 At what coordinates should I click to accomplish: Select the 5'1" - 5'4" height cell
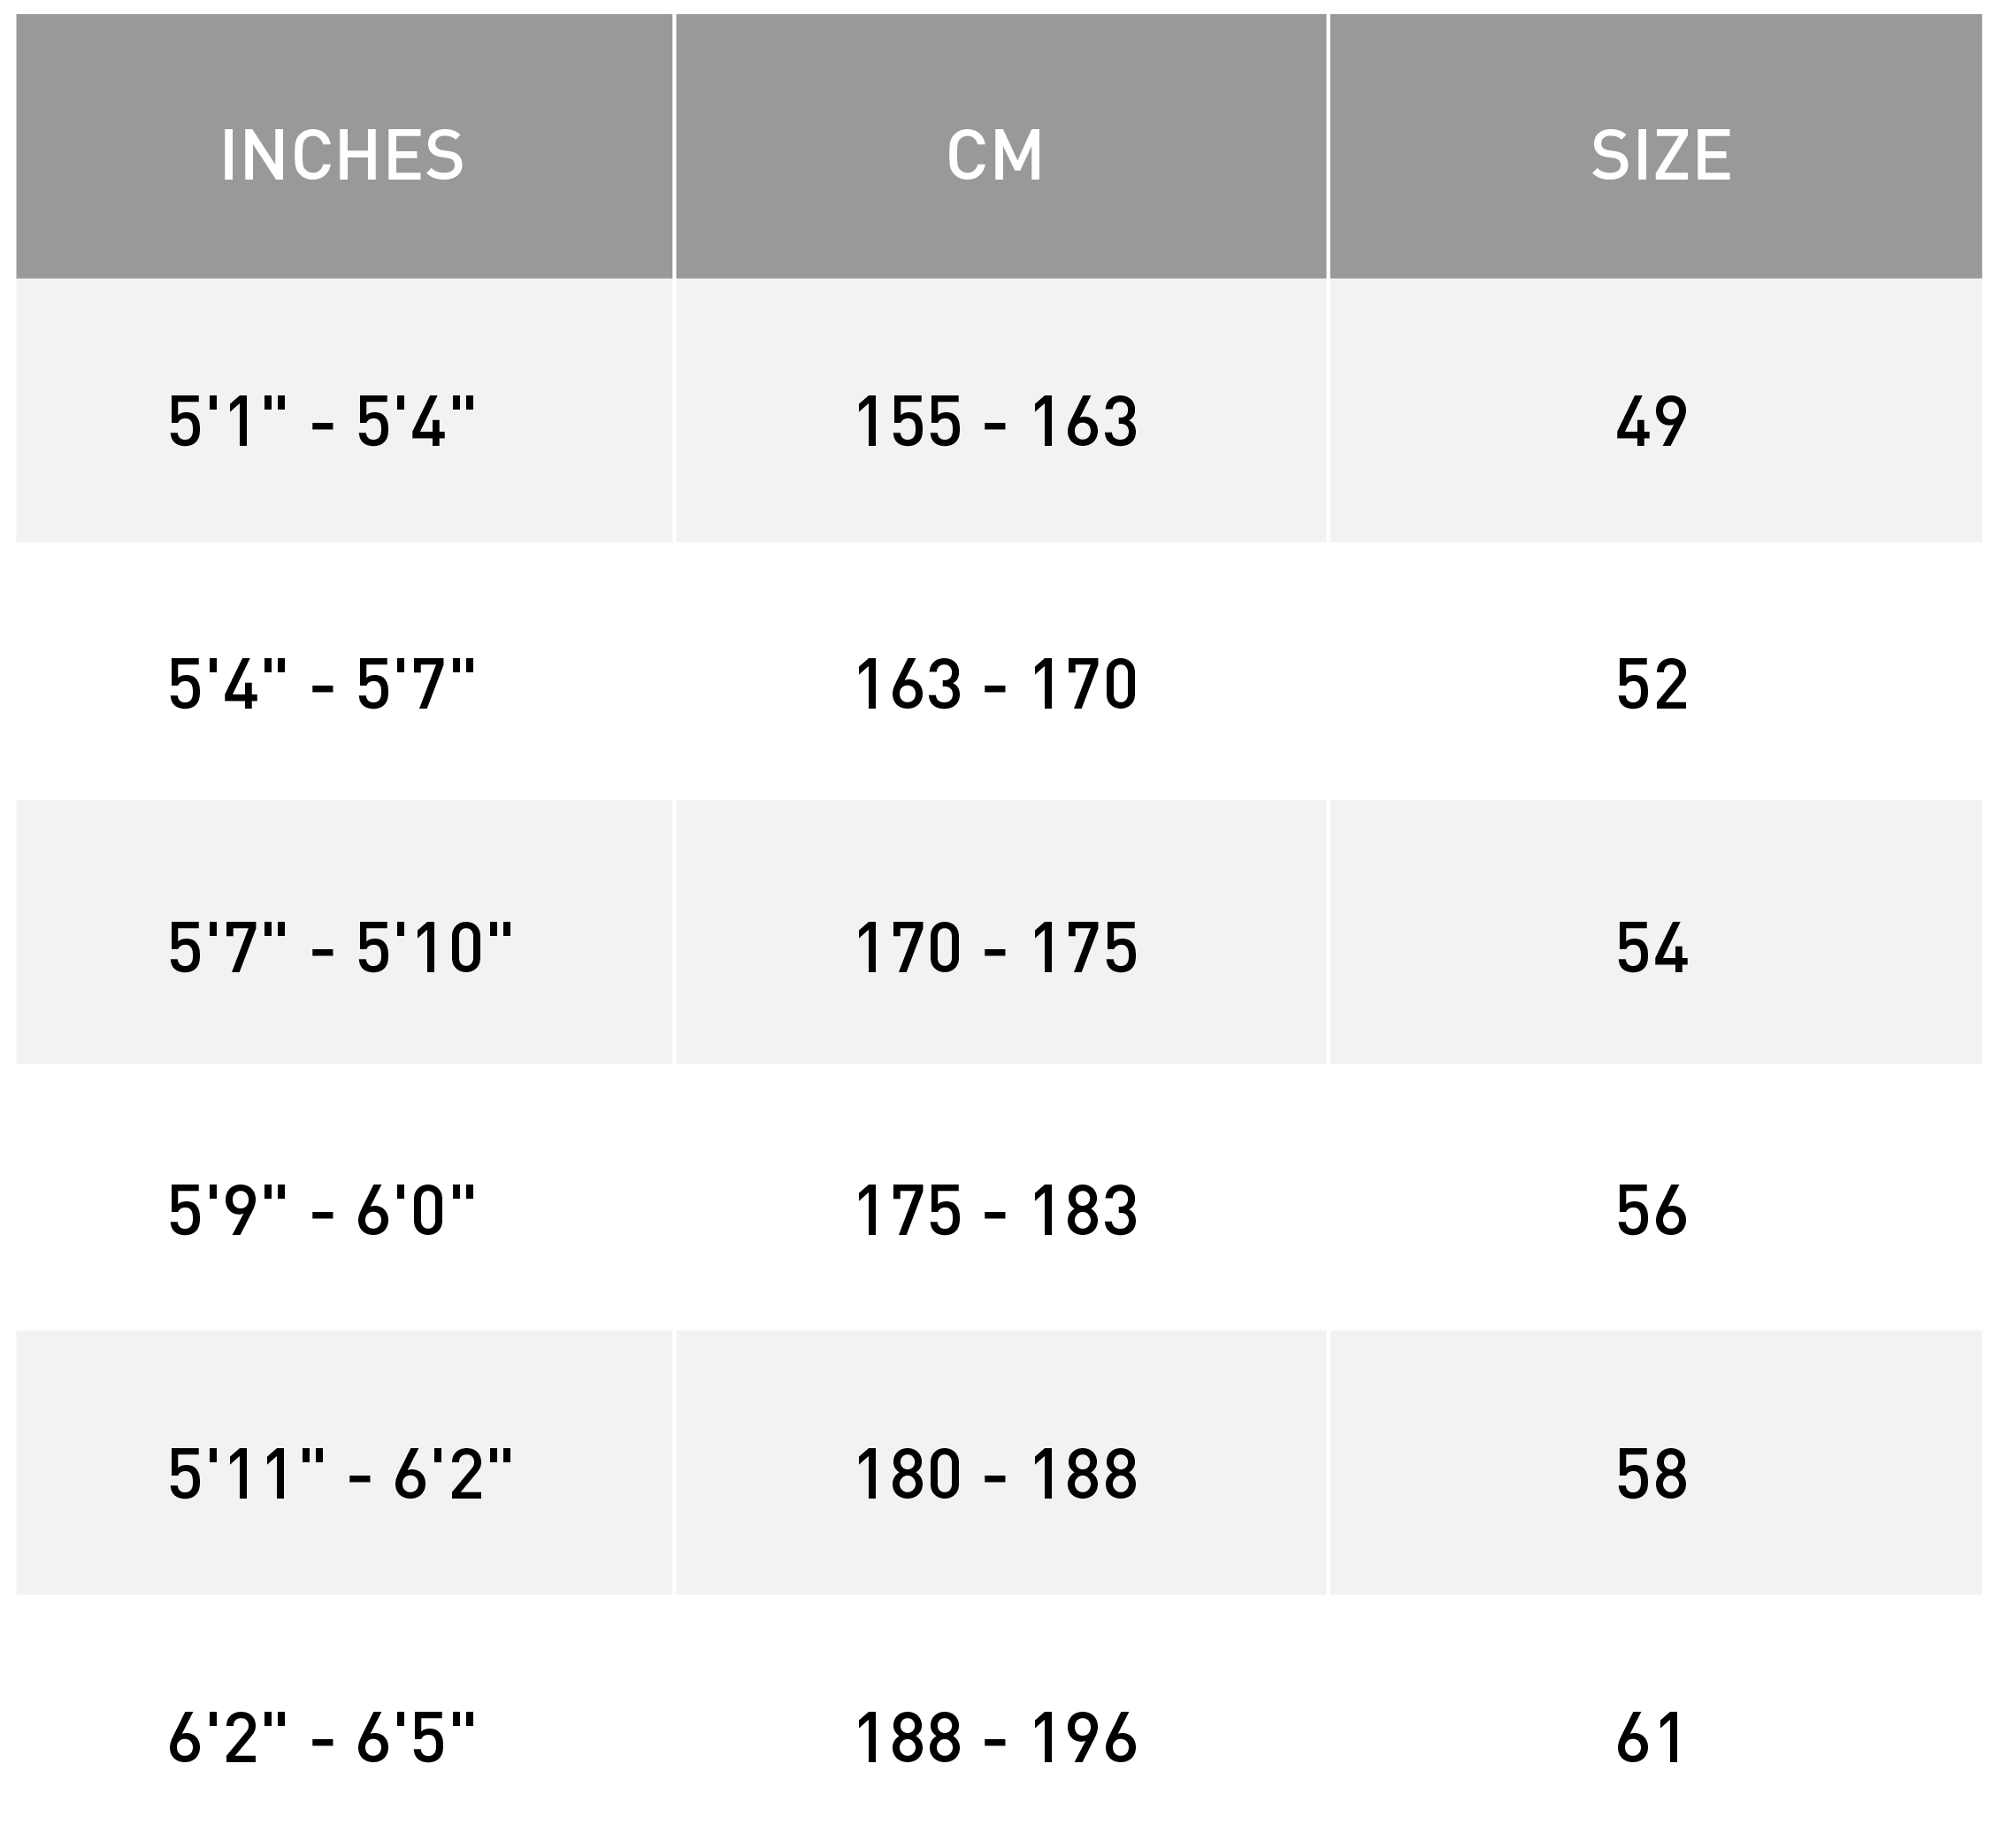coord(344,410)
